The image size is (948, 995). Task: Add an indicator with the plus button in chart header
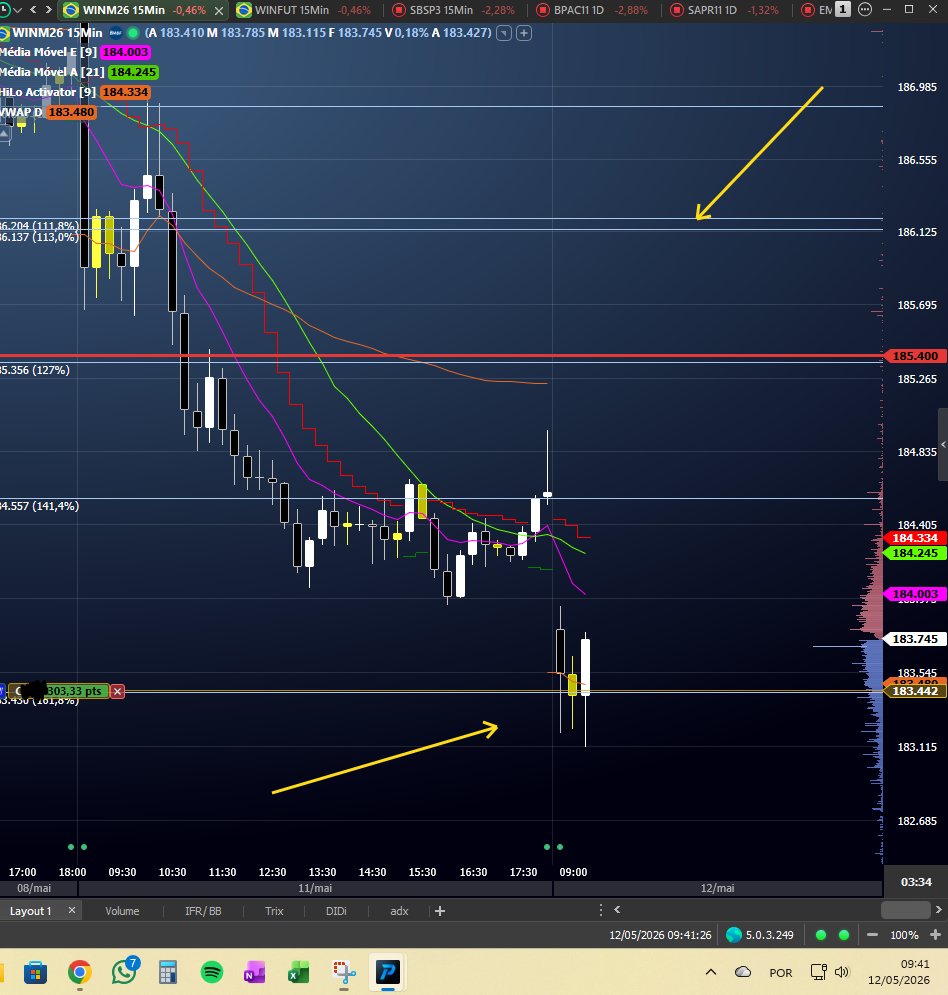click(x=523, y=33)
